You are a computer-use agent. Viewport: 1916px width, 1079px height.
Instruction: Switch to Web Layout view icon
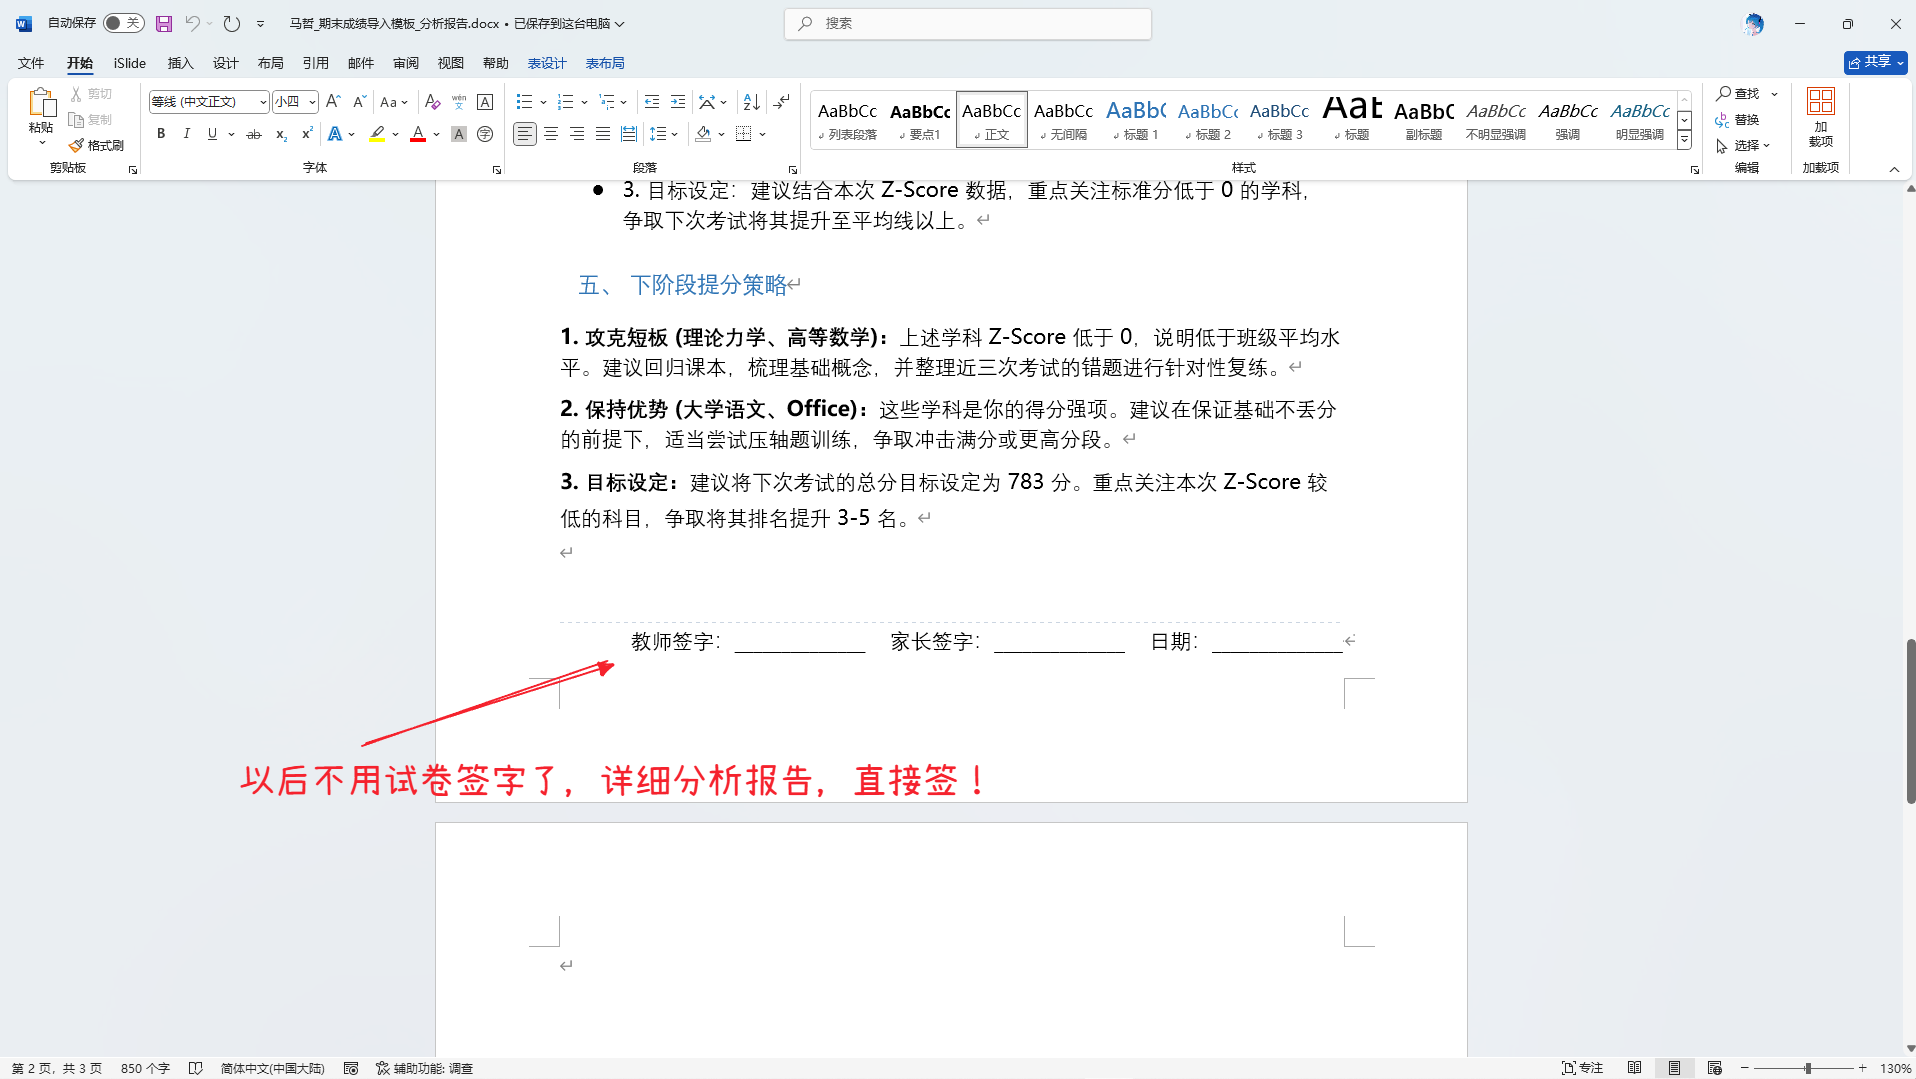(1714, 1068)
